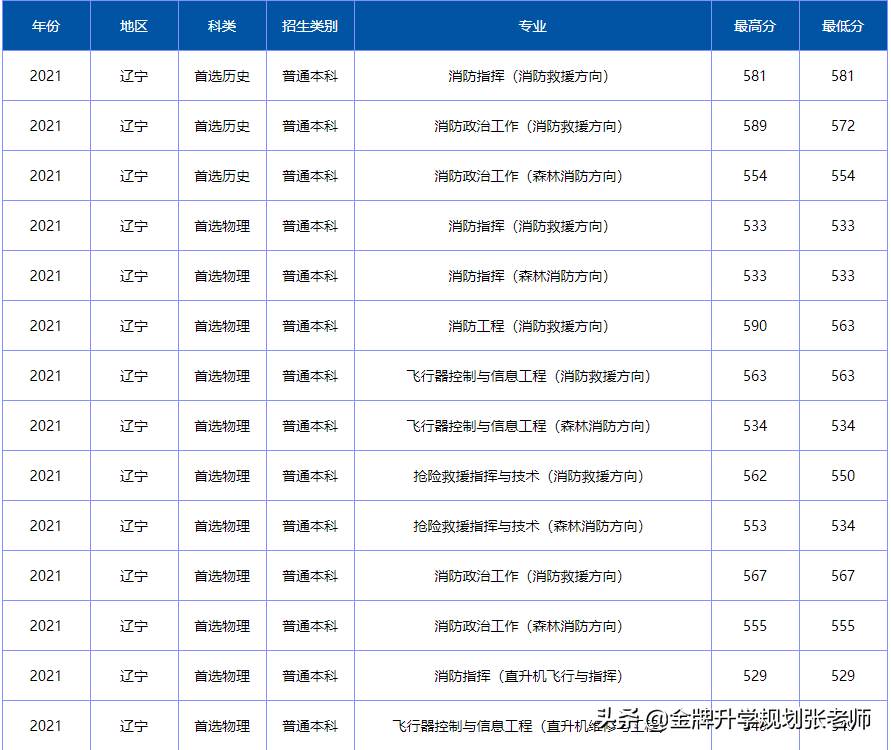Click the highest score 590 cell
The height and width of the screenshot is (750, 891).
[754, 325]
